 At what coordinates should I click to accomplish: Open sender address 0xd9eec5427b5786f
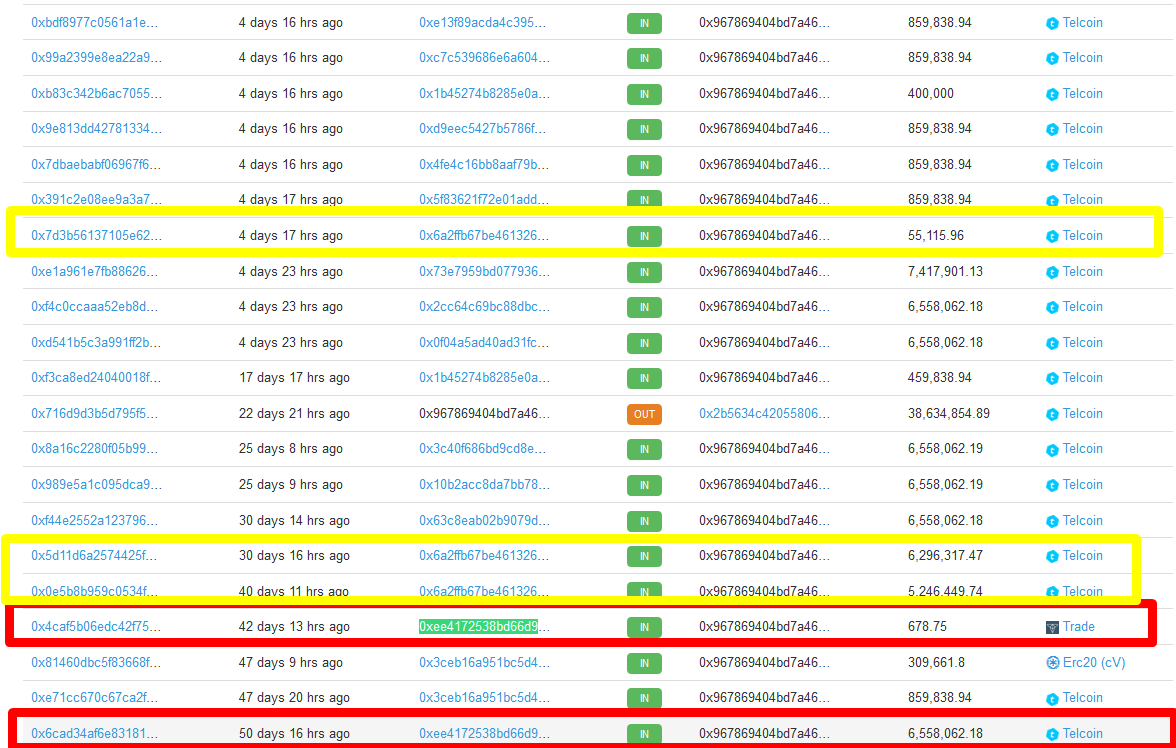click(482, 129)
